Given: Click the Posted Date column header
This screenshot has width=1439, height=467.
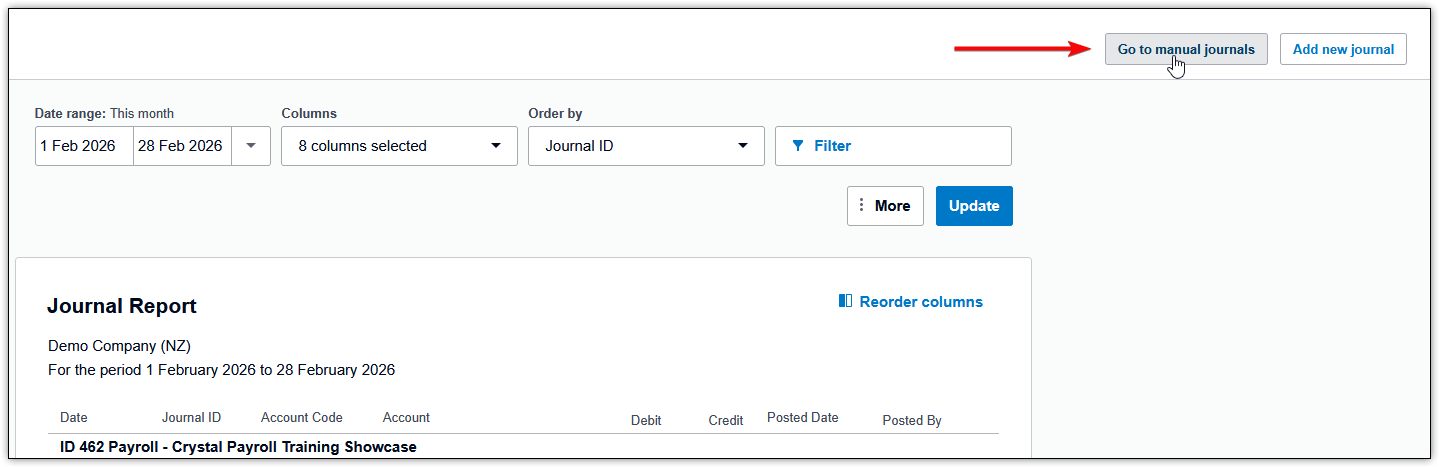Looking at the screenshot, I should click(x=802, y=418).
